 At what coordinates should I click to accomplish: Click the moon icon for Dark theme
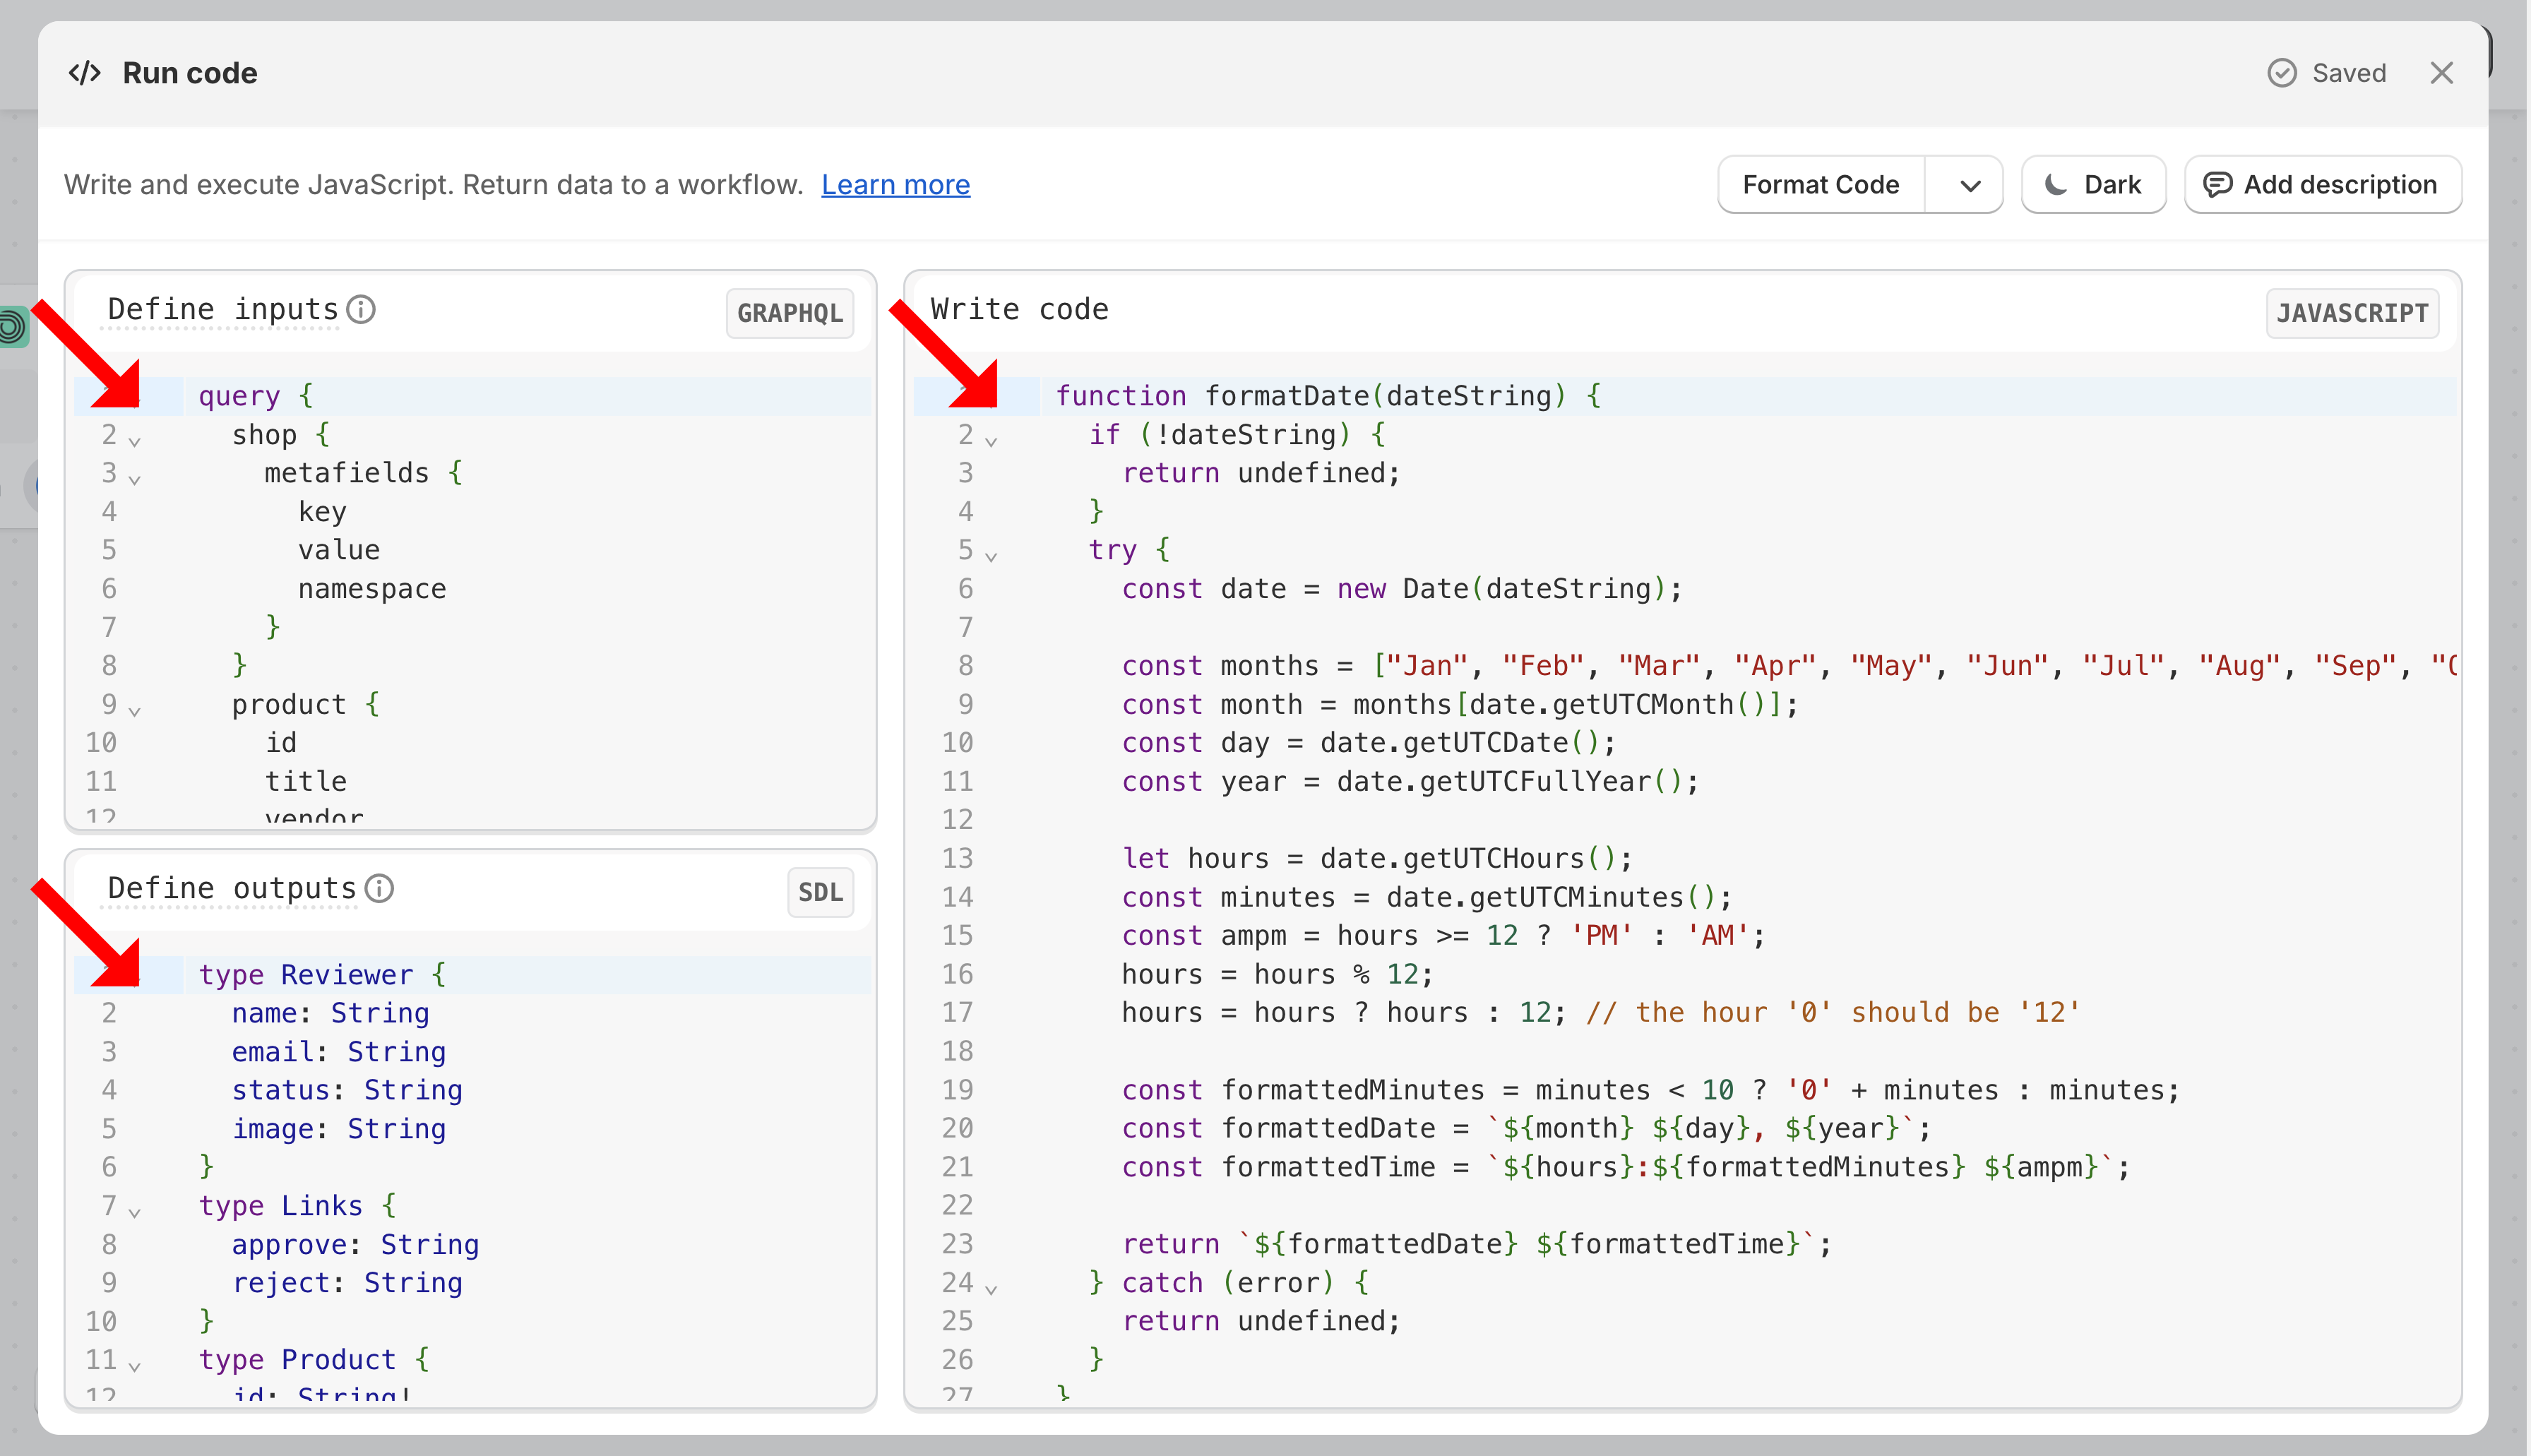click(x=2056, y=185)
